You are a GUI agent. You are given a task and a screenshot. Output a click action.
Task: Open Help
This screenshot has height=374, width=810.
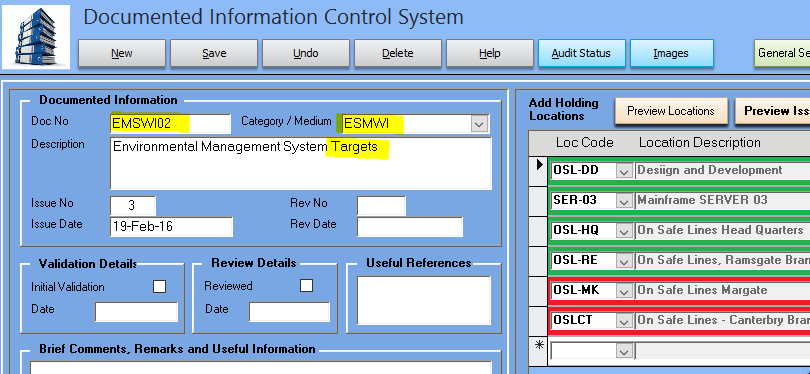pos(490,53)
